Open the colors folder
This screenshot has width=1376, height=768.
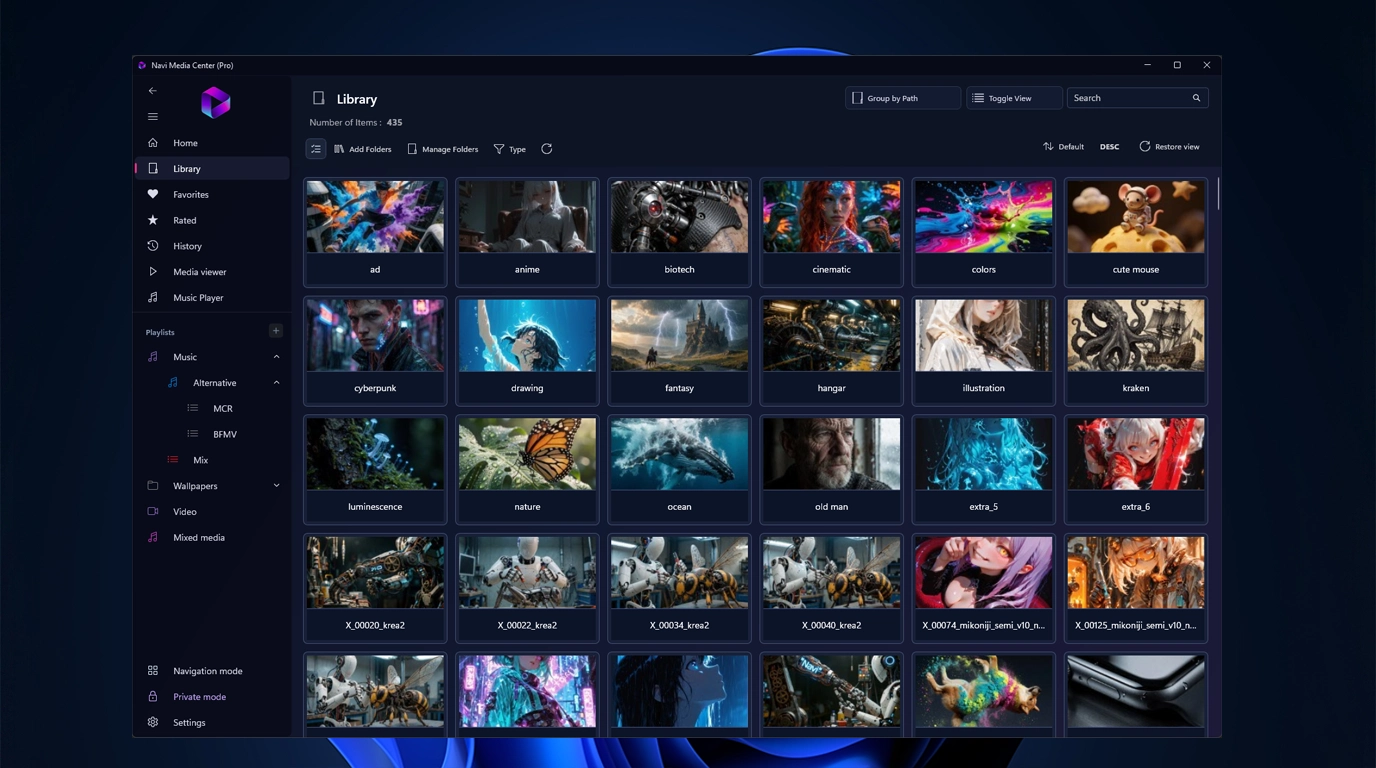(x=983, y=232)
